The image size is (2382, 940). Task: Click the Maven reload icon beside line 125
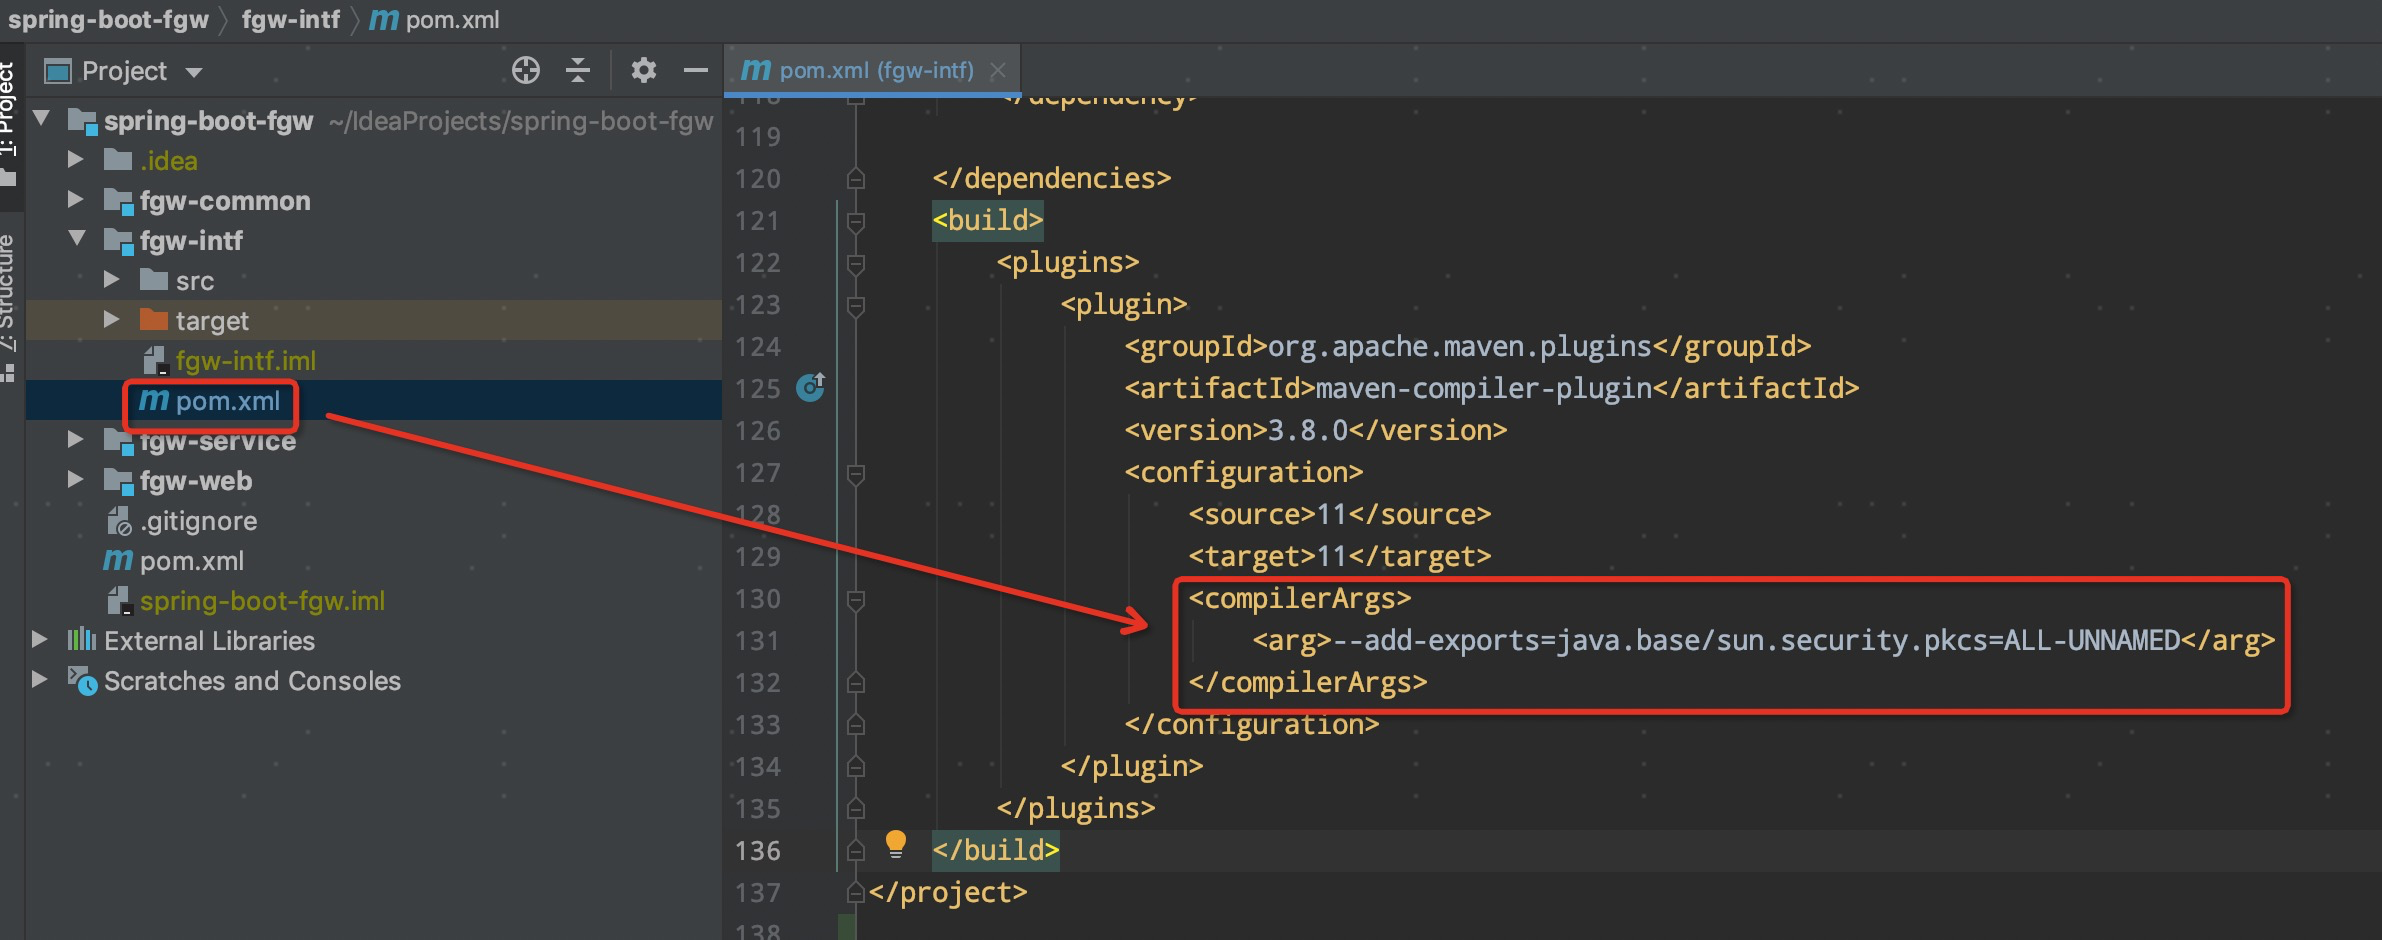click(811, 388)
